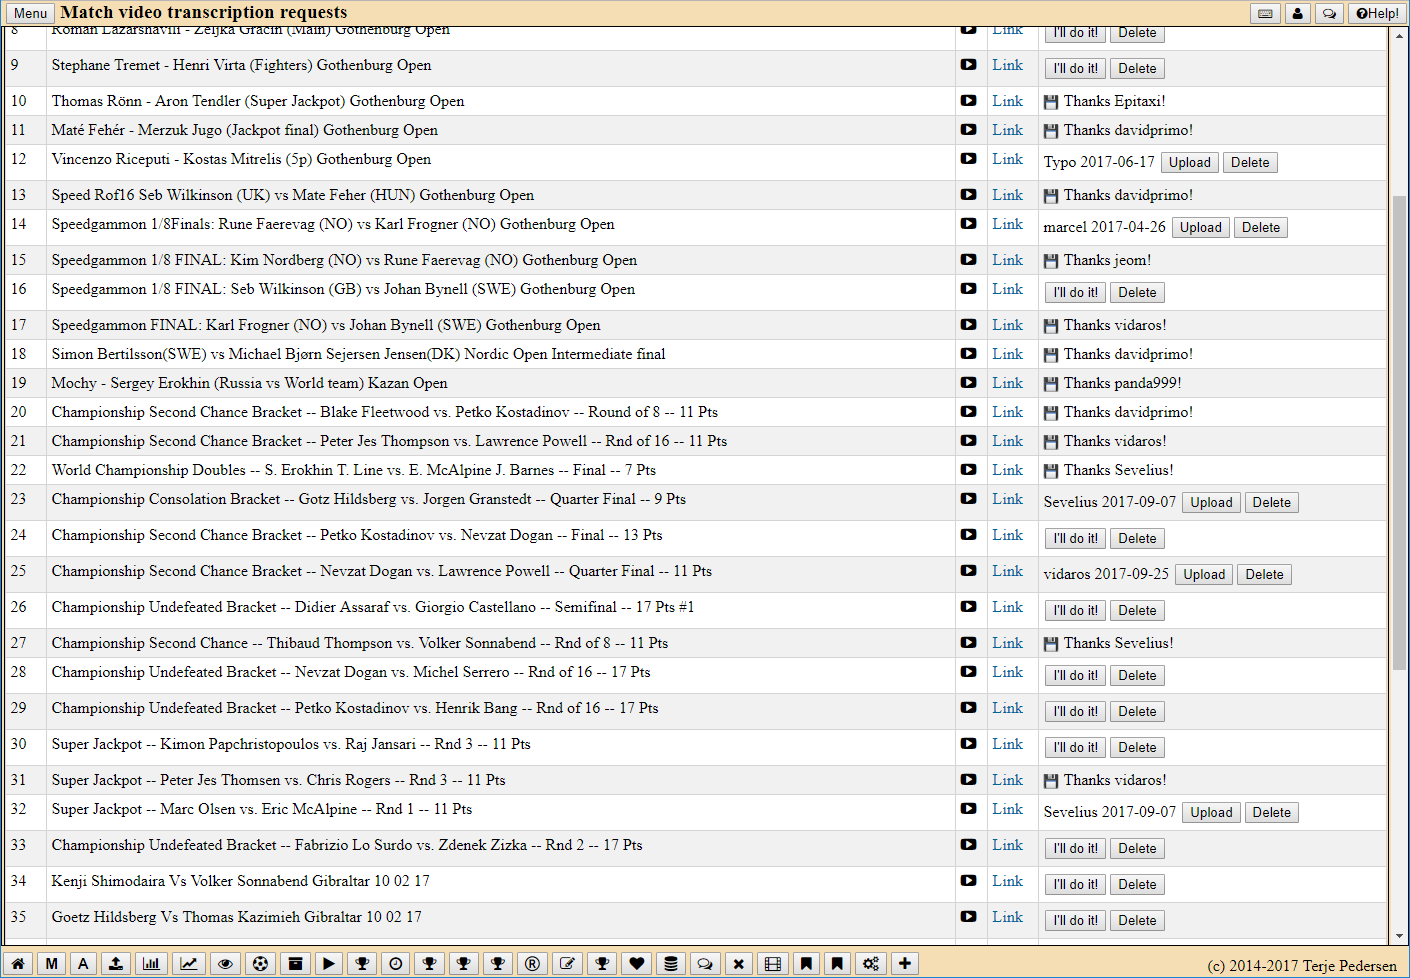Click I'll do it! for Didier Assaraf vs. Giorgio Castellano

(x=1075, y=611)
